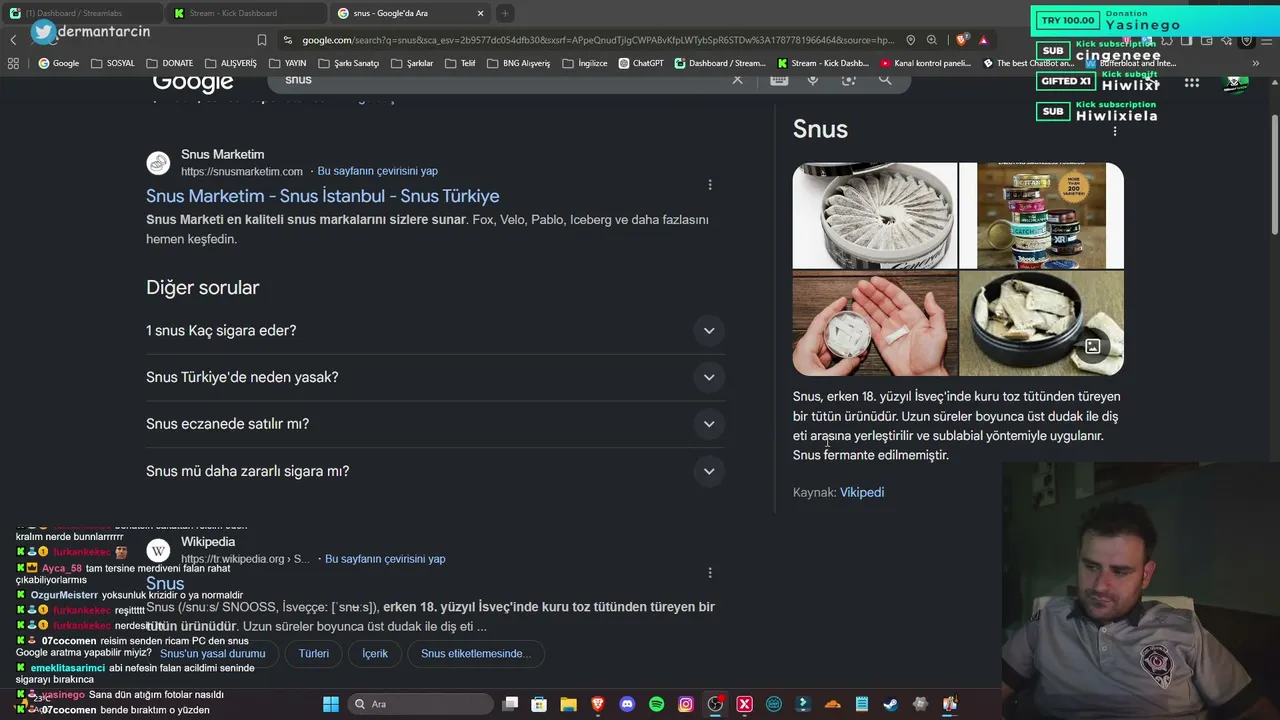Image resolution: width=1280 pixels, height=720 pixels.
Task: Open the Brave Shields icon
Action: pyautogui.click(x=962, y=40)
